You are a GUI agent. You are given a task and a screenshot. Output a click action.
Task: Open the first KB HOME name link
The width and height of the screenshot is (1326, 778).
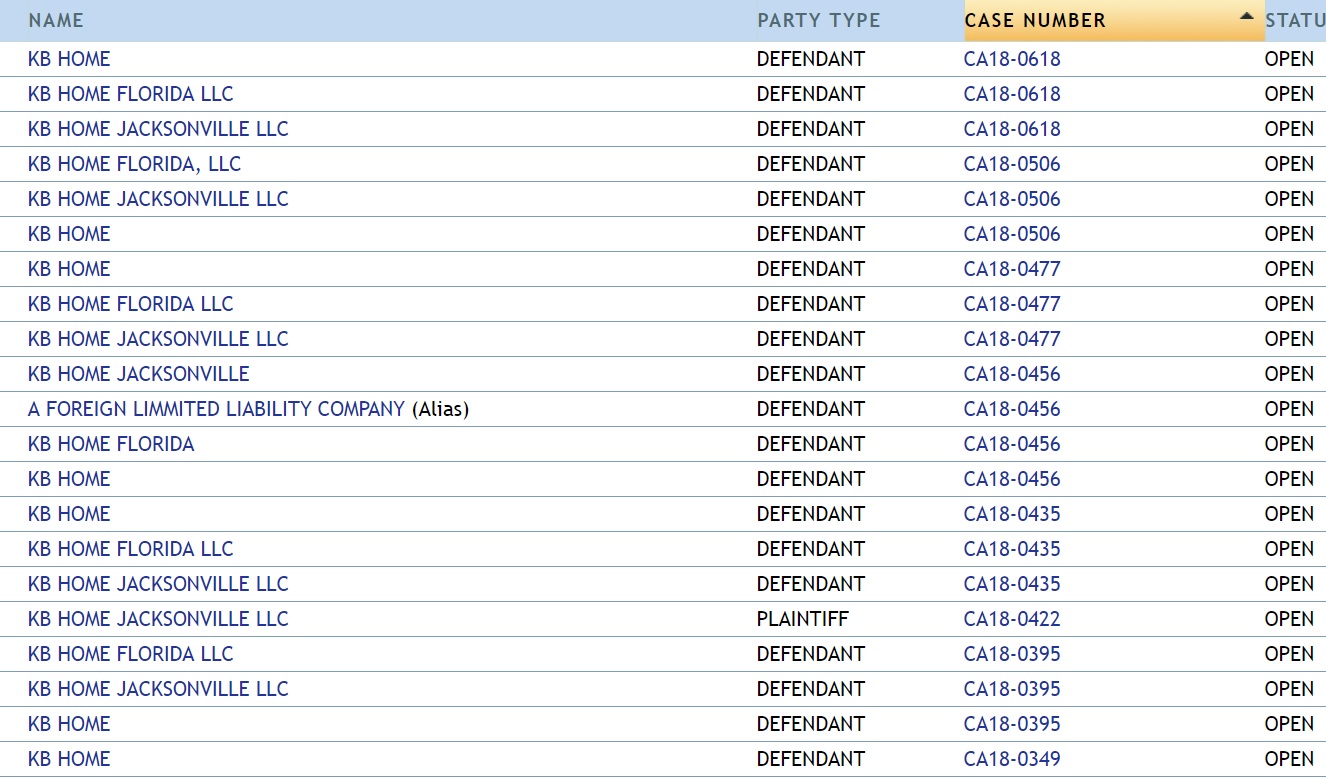point(69,59)
